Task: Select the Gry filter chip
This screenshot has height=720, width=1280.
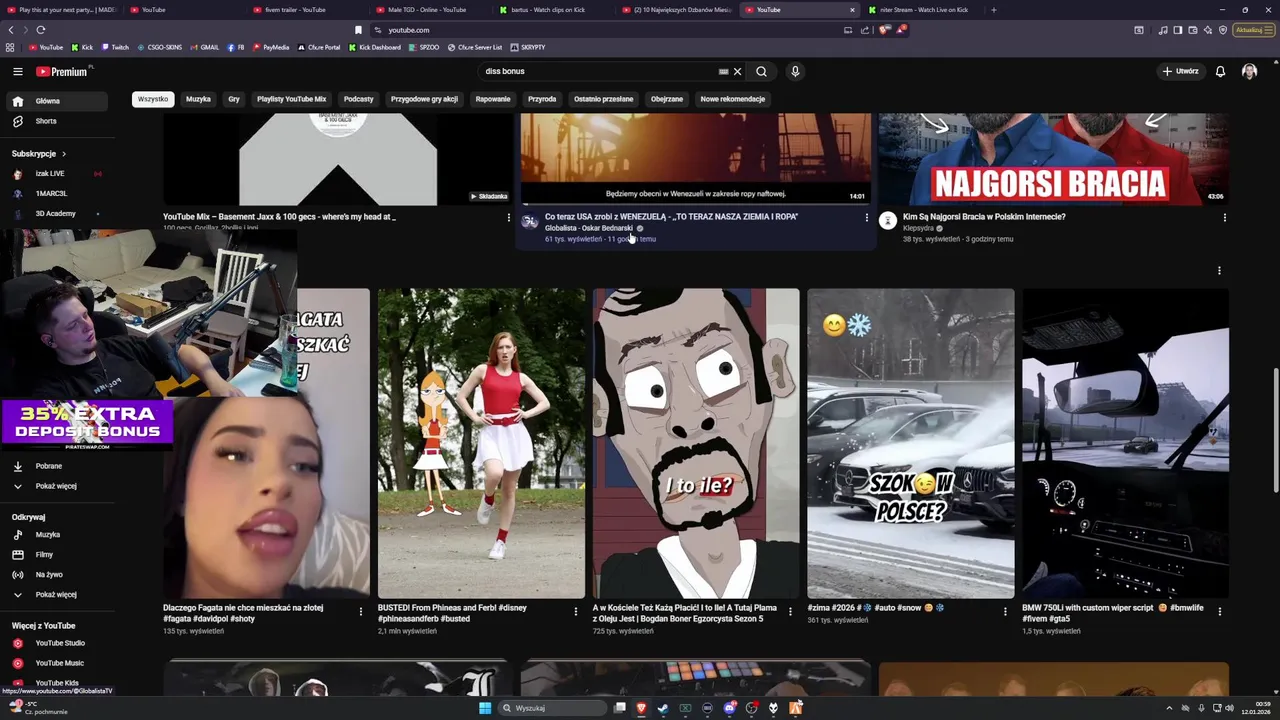Action: [x=234, y=99]
